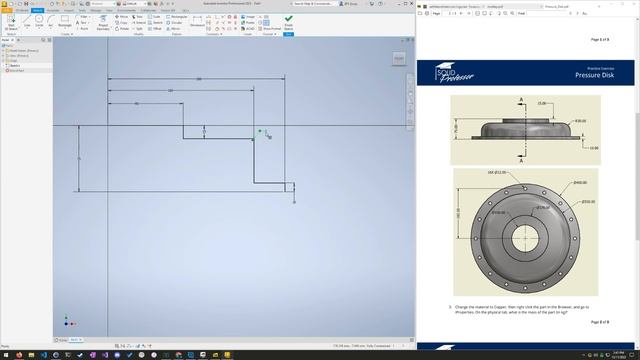Select the Copy modify tool

pyautogui.click(x=121, y=23)
